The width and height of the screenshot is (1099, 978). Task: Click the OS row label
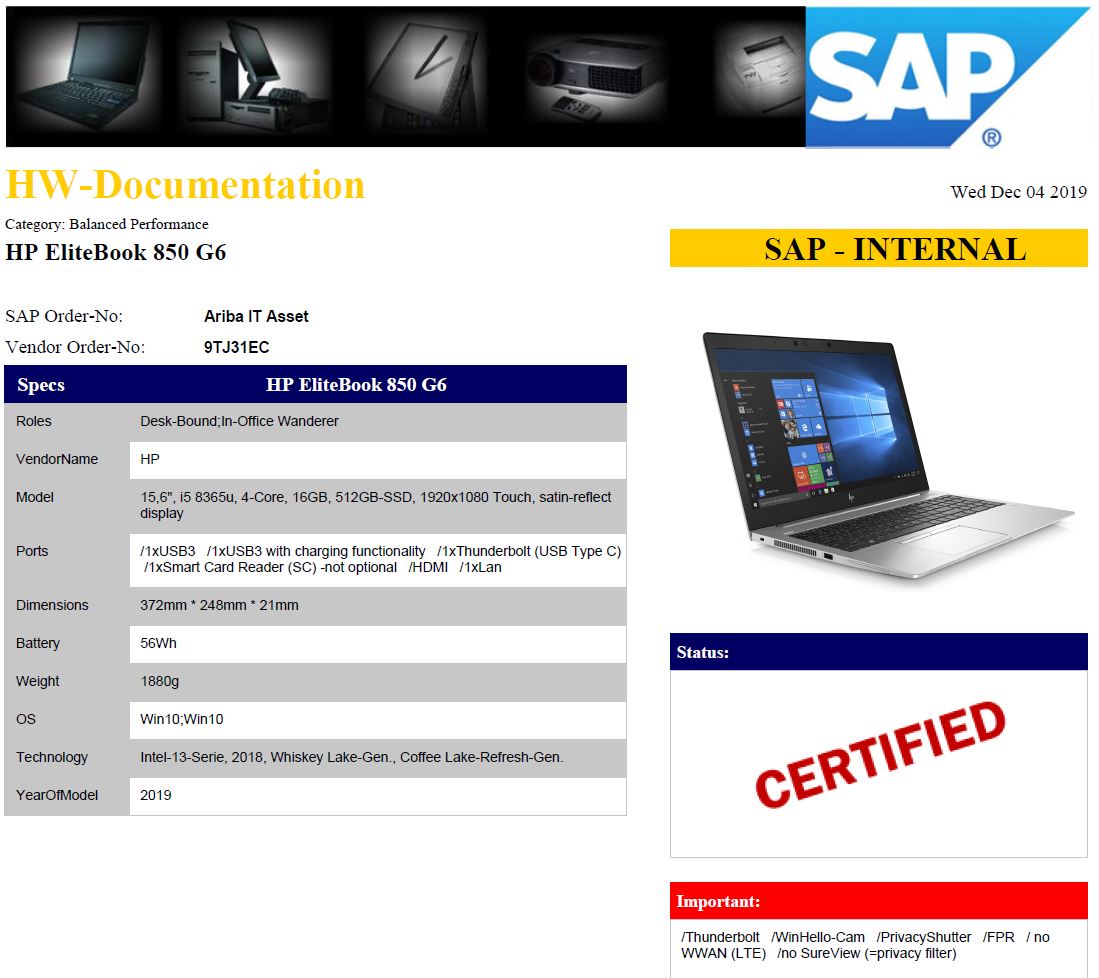tap(26, 719)
